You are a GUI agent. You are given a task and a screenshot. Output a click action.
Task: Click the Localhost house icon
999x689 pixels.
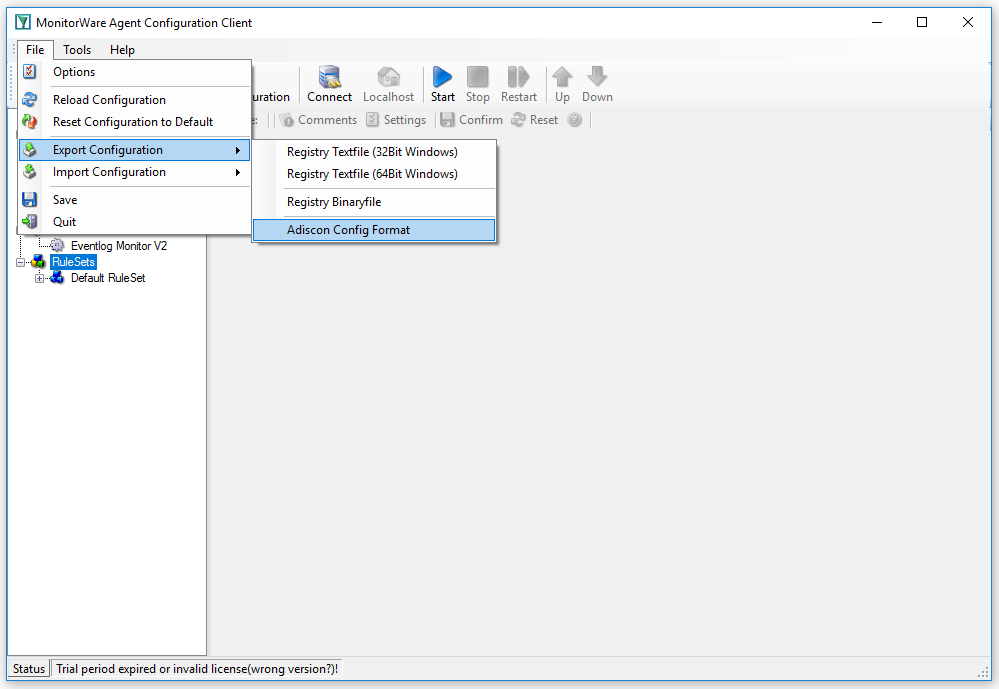(389, 76)
